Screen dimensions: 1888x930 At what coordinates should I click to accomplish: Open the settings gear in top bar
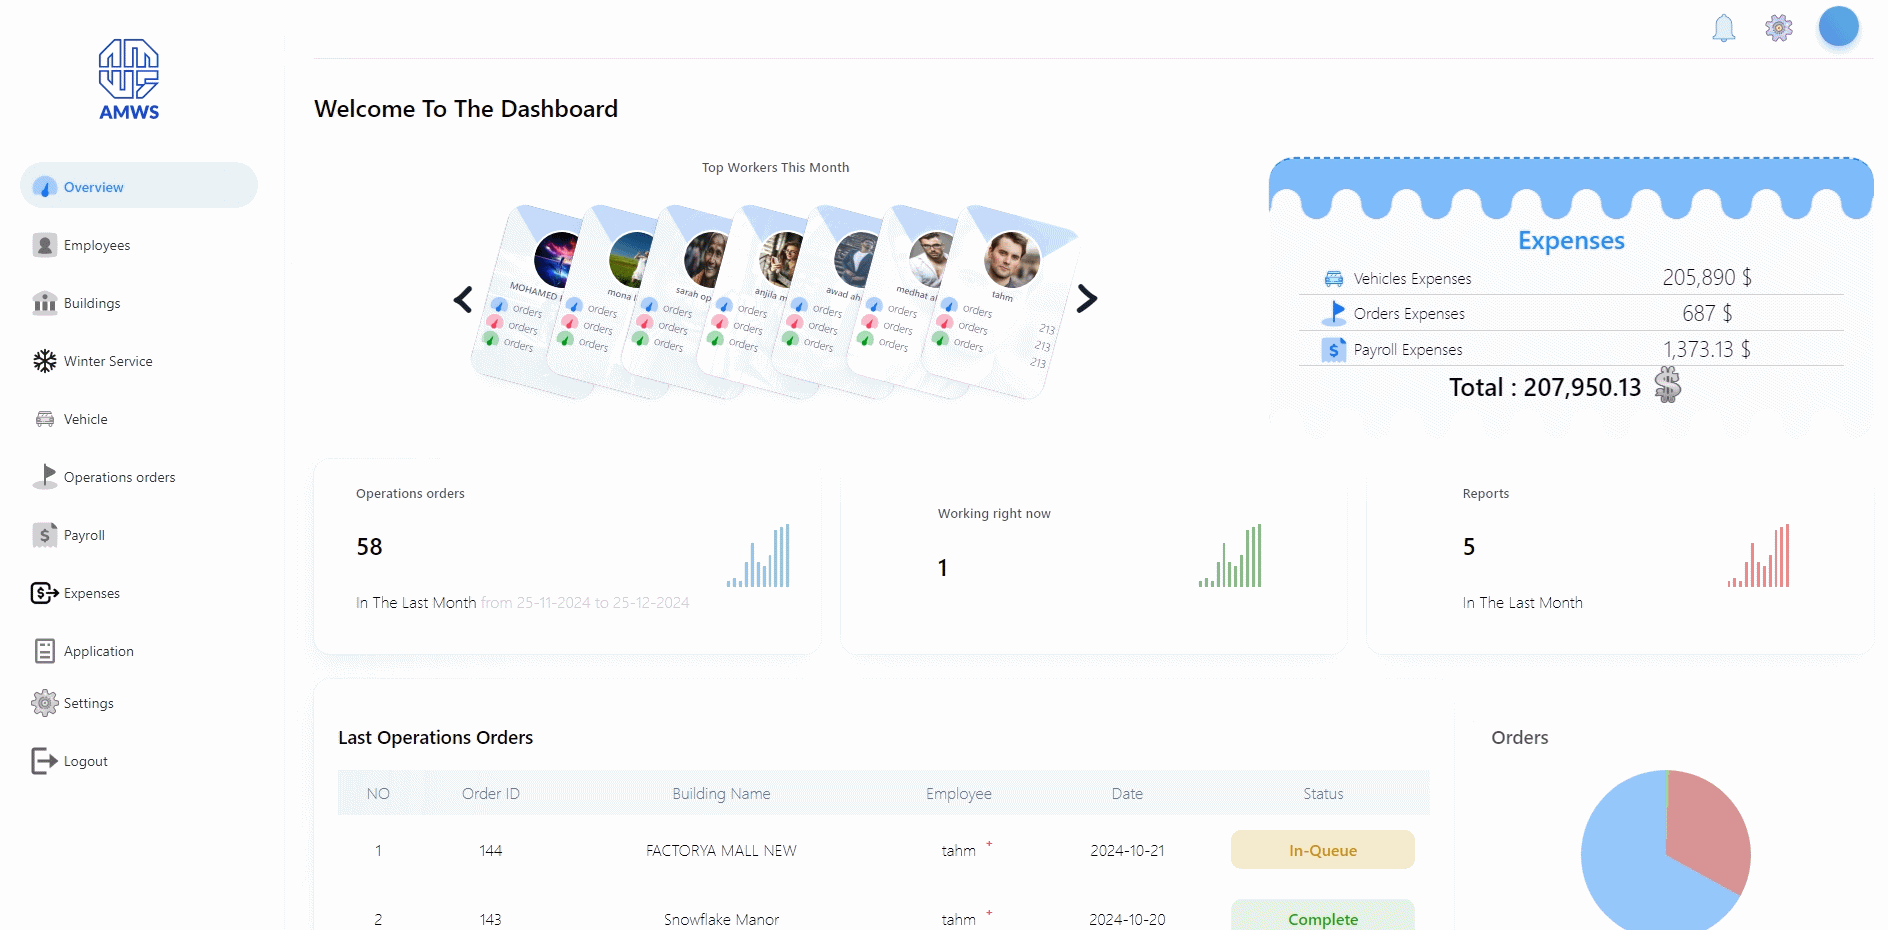[1778, 28]
